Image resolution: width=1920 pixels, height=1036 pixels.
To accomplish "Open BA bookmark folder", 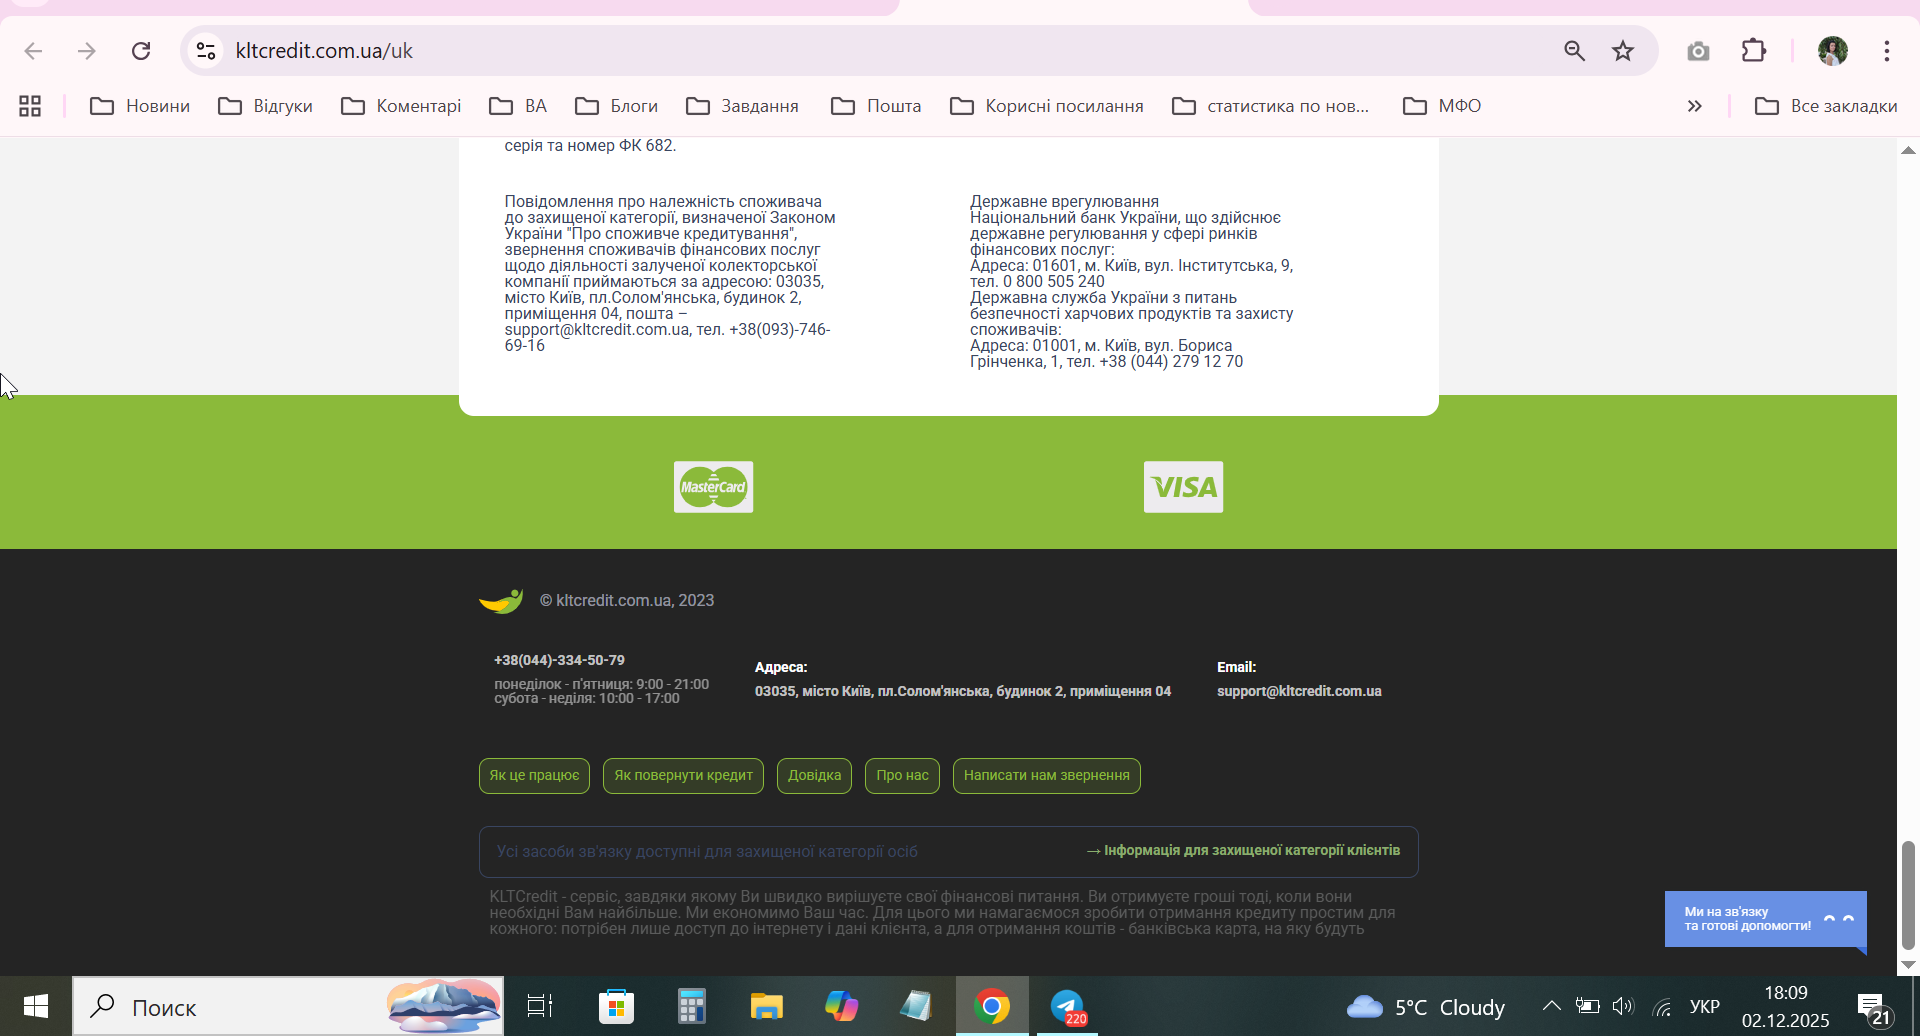I will coord(518,106).
